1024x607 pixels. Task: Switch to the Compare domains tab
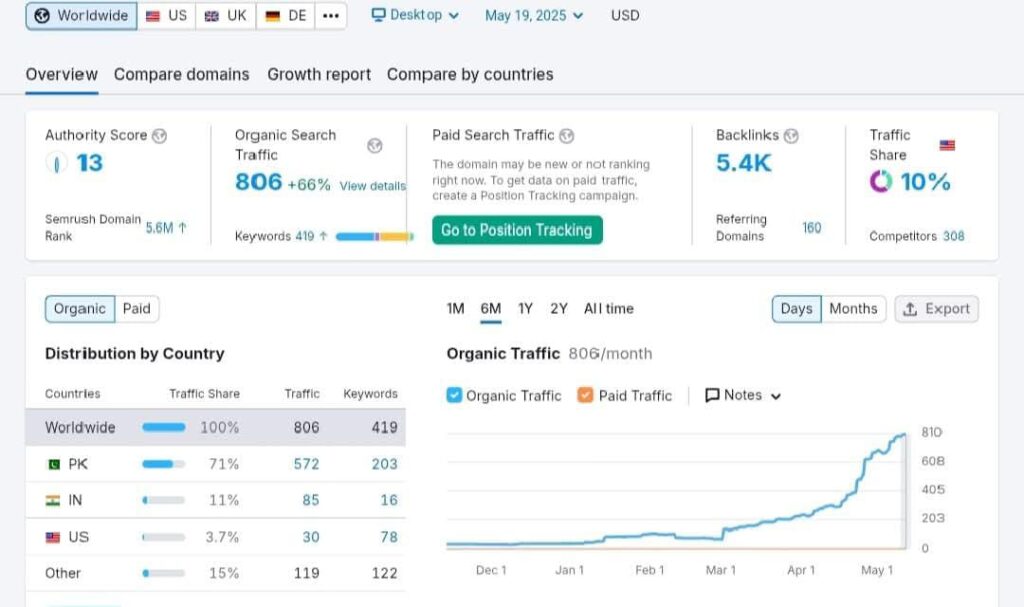coord(181,75)
